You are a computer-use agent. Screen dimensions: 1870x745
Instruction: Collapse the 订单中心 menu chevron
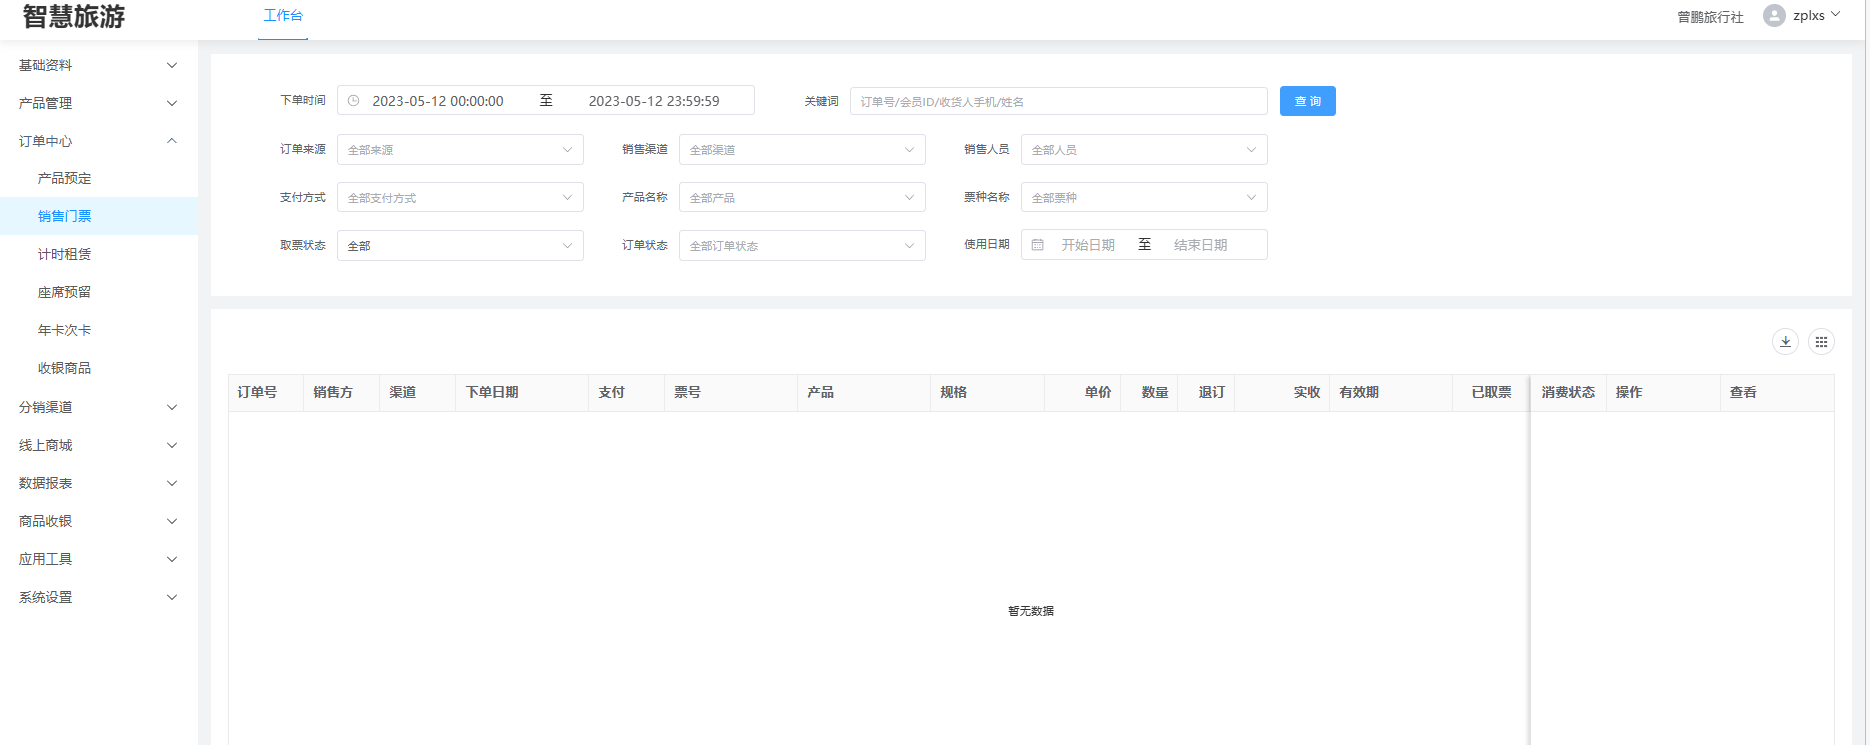click(x=172, y=141)
